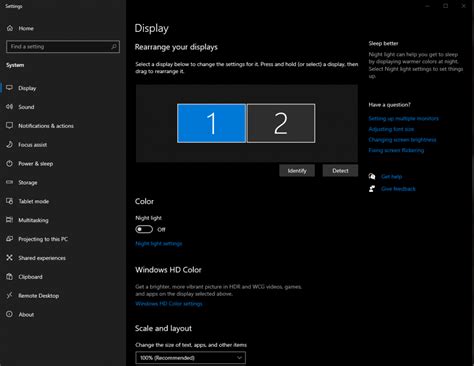Expand the 100% (Recommended) scale dropdown
The image size is (474, 366).
pos(190,358)
